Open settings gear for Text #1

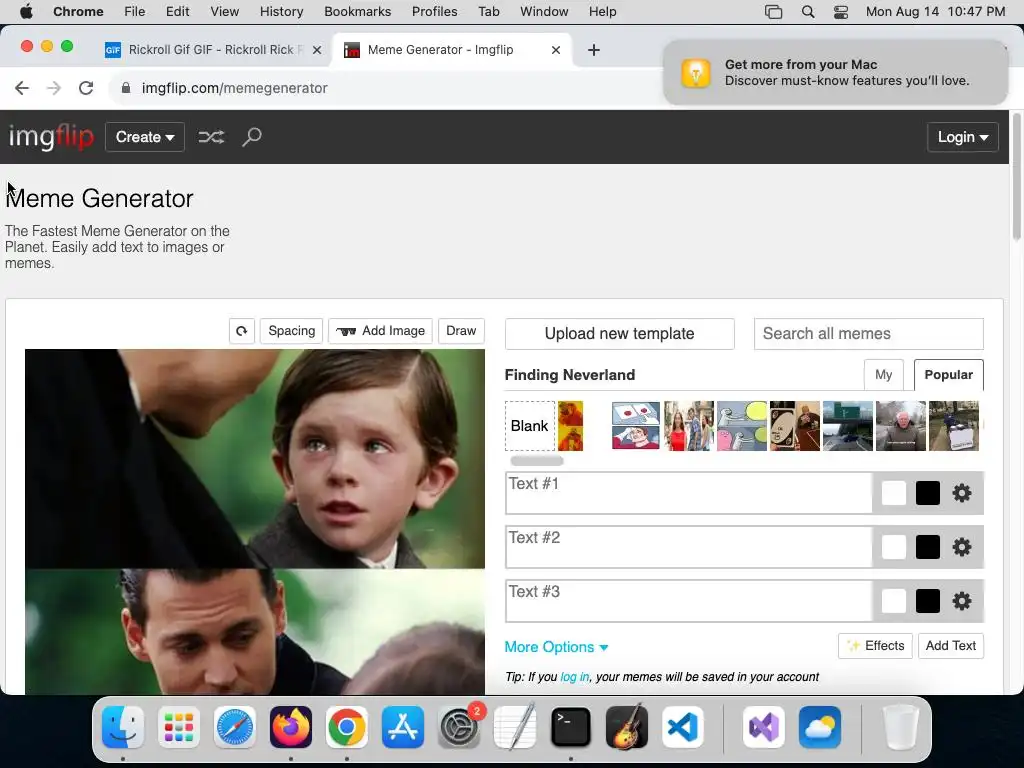961,493
